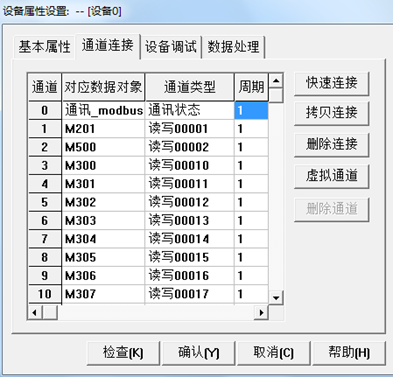Click the 虚拟通道 button

(x=332, y=176)
